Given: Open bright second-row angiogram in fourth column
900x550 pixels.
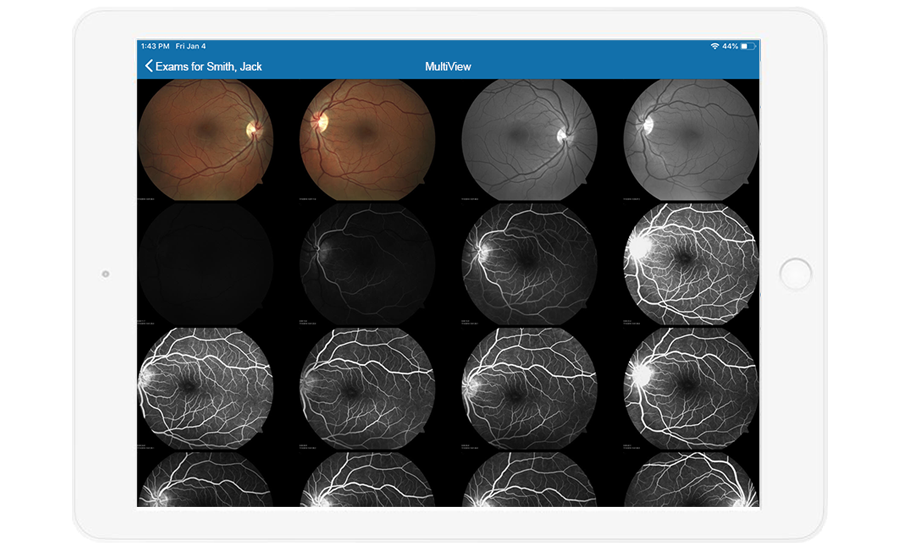Looking at the screenshot, I should (x=691, y=264).
